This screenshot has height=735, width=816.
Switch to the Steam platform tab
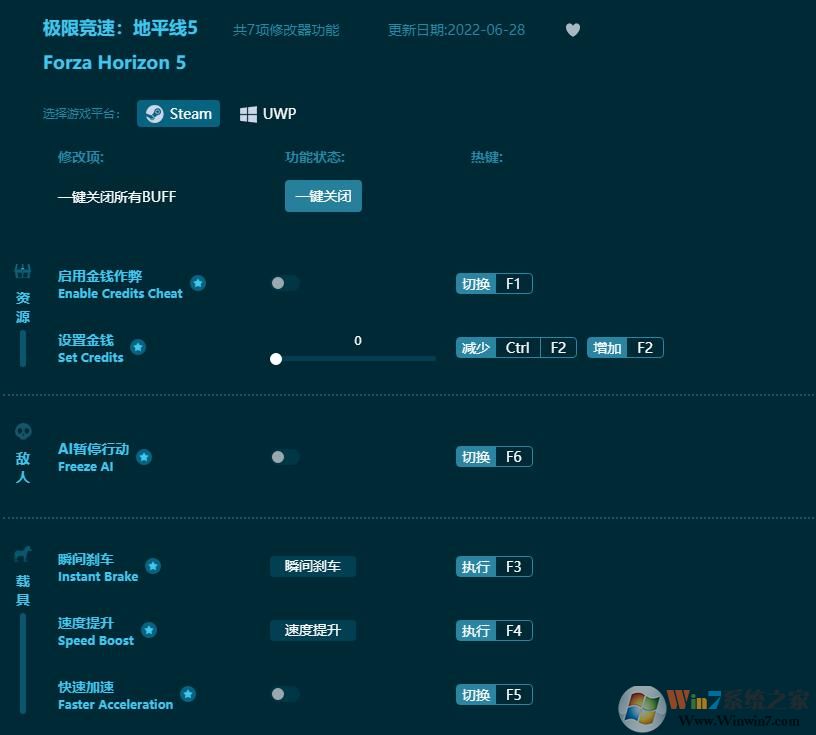click(x=178, y=113)
